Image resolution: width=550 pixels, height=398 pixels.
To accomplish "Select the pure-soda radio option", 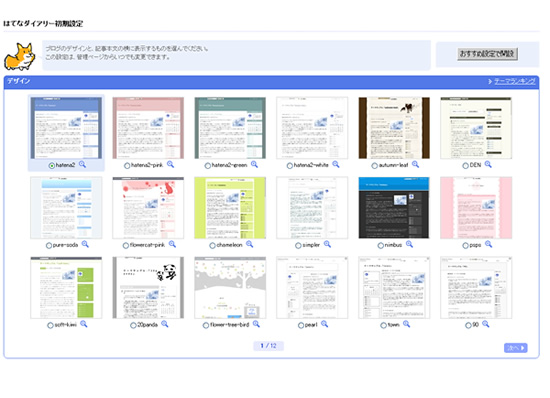I will (49, 245).
